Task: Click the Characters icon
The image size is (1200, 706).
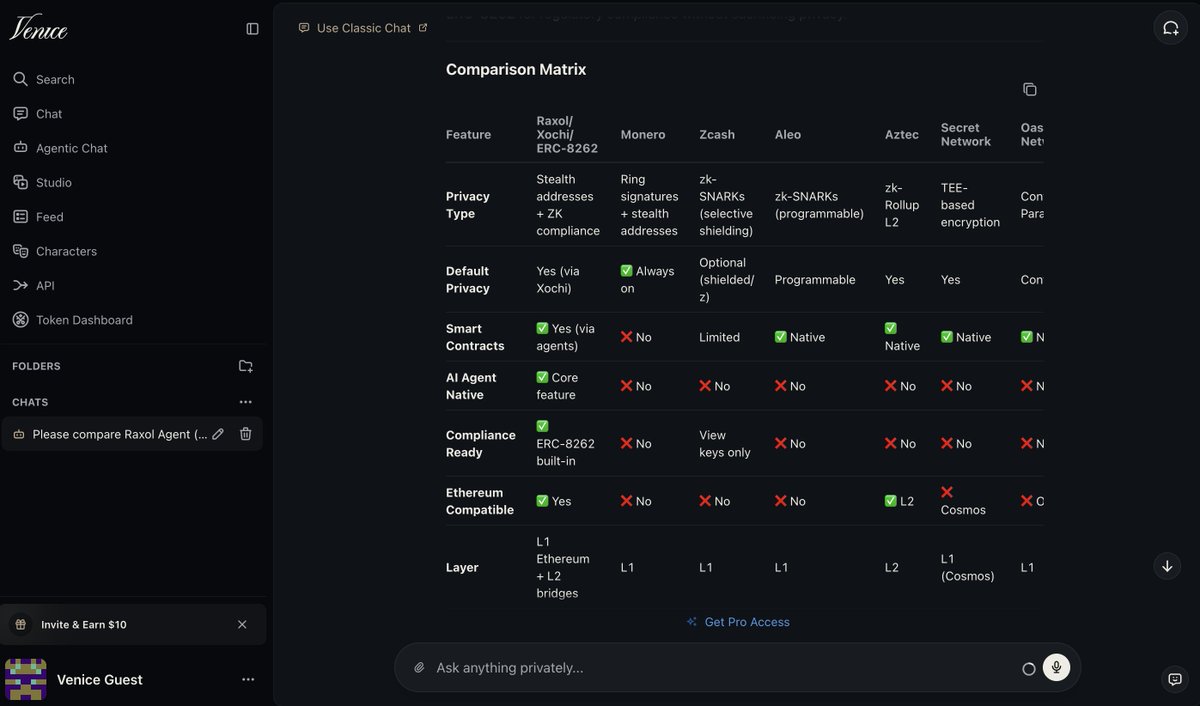Action: pos(20,251)
